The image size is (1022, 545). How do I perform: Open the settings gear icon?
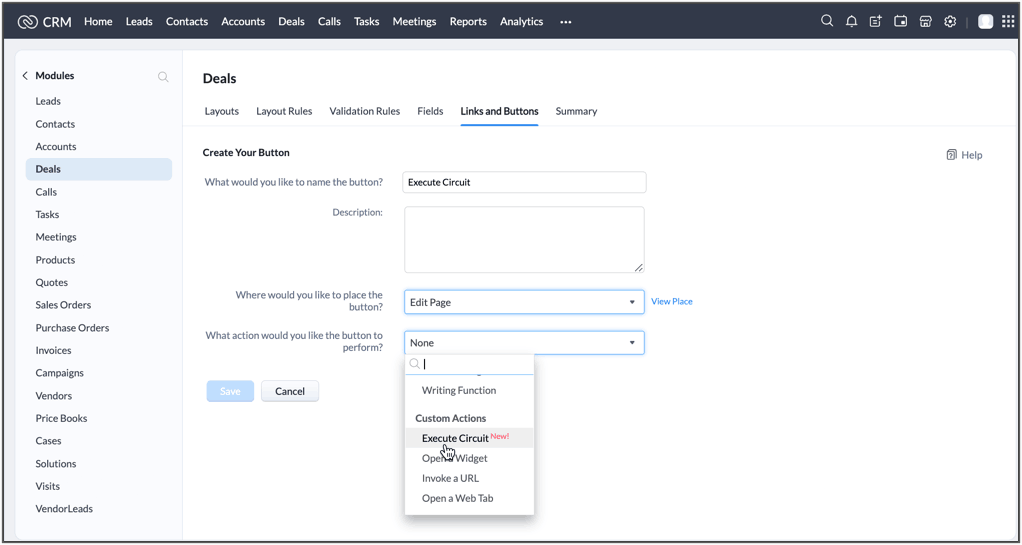click(x=950, y=22)
